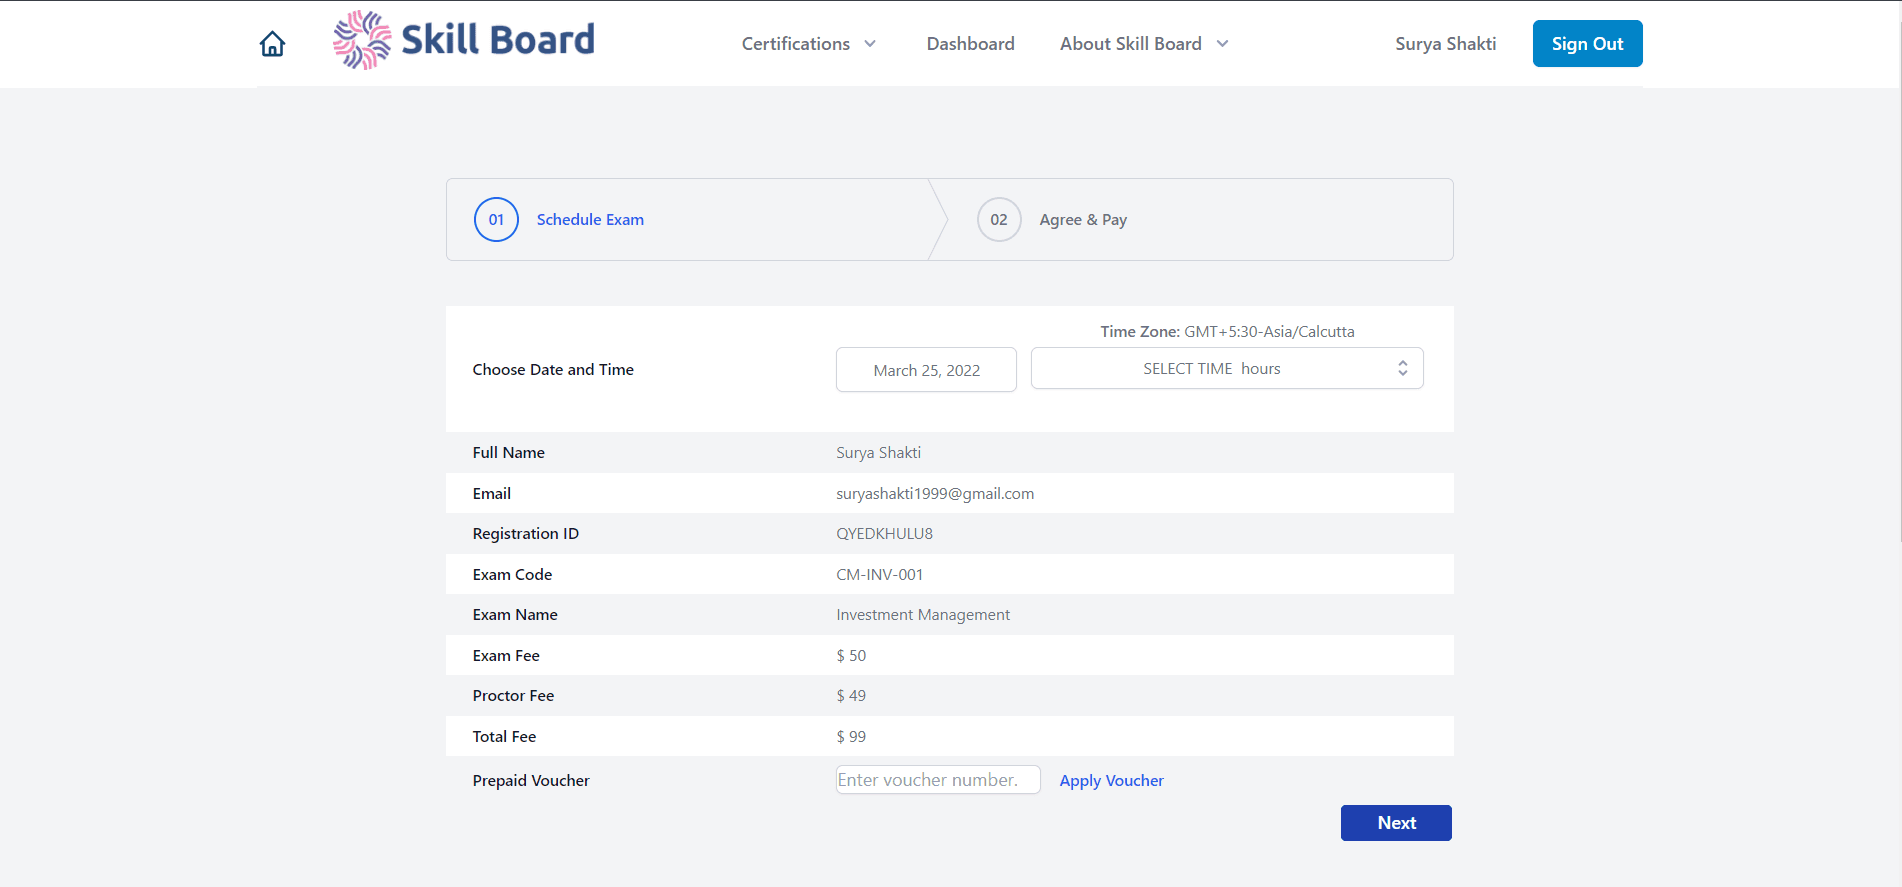Image resolution: width=1902 pixels, height=887 pixels.
Task: Click the Apply Voucher link
Action: pyautogui.click(x=1111, y=781)
